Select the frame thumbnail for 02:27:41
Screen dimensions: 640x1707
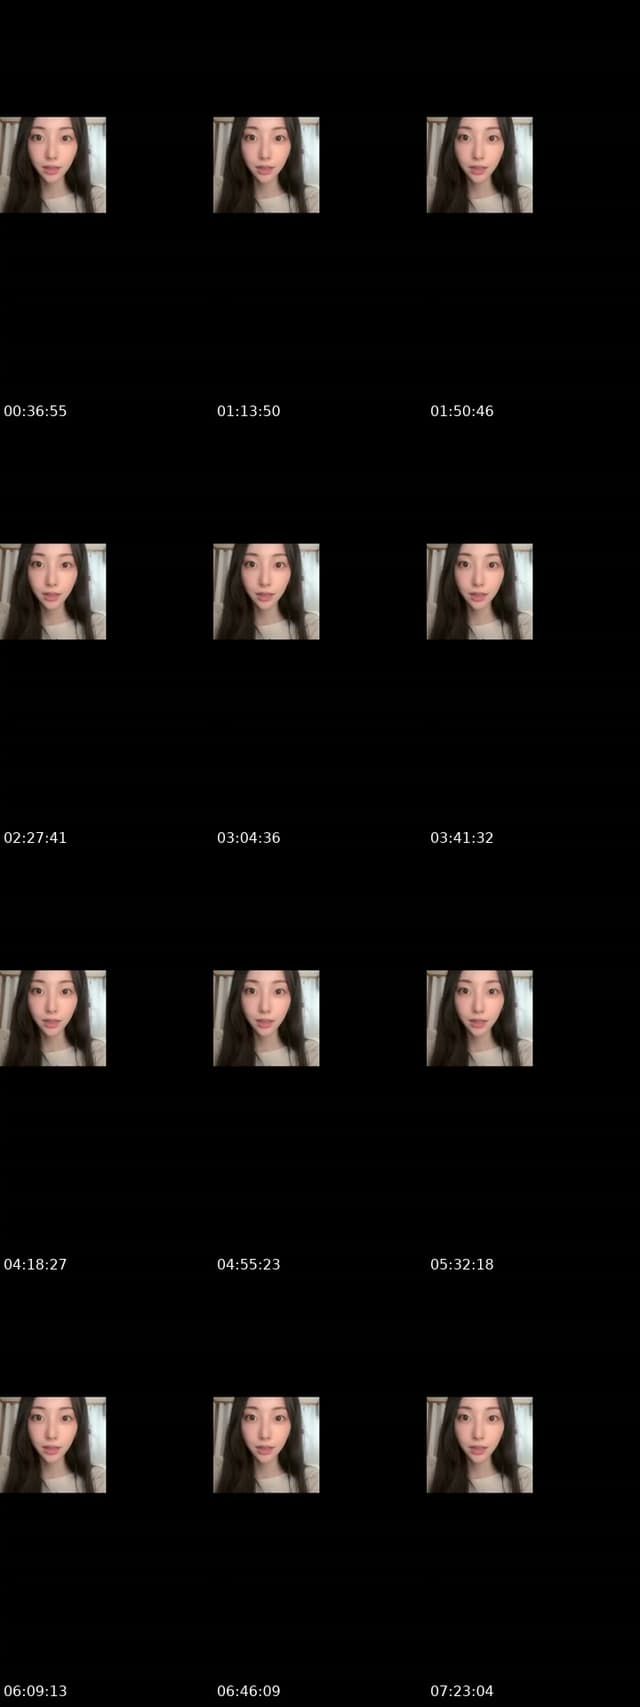pos(53,592)
